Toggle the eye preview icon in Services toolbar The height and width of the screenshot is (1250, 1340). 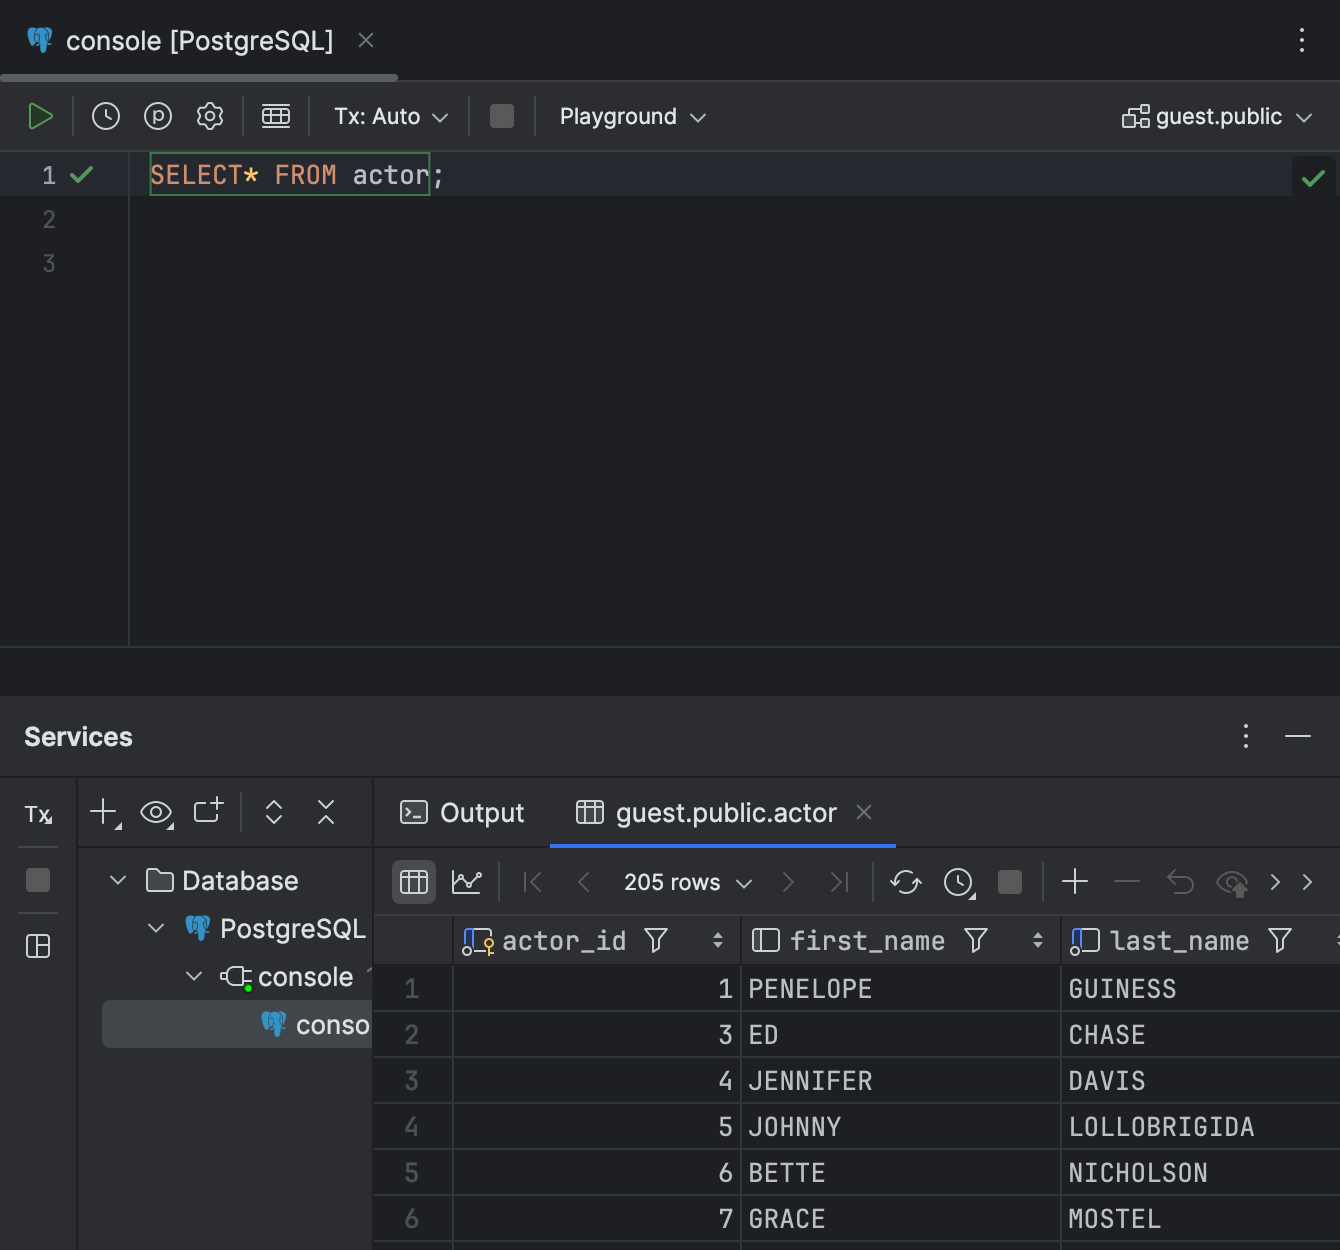coord(156,812)
